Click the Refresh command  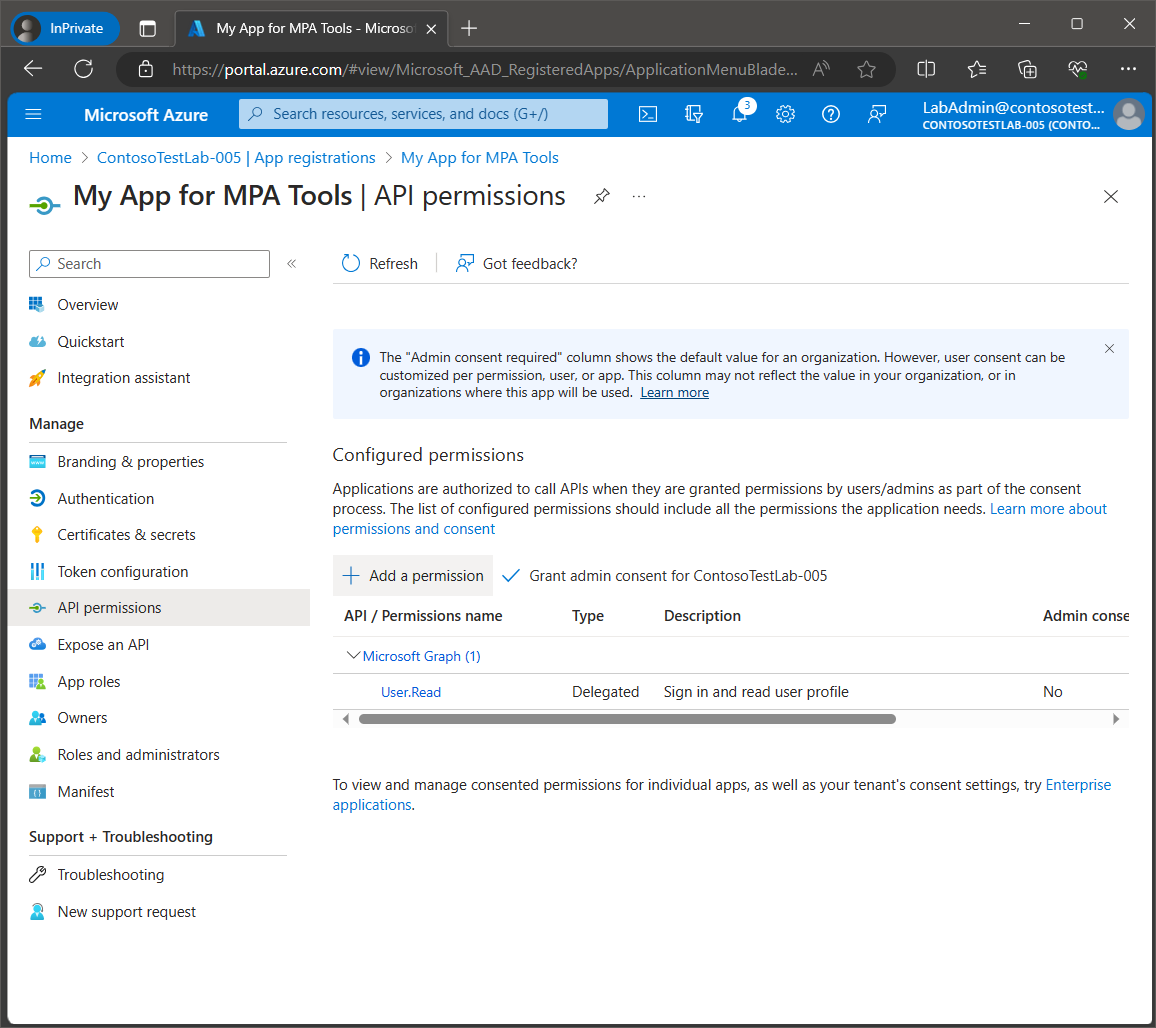(x=380, y=263)
